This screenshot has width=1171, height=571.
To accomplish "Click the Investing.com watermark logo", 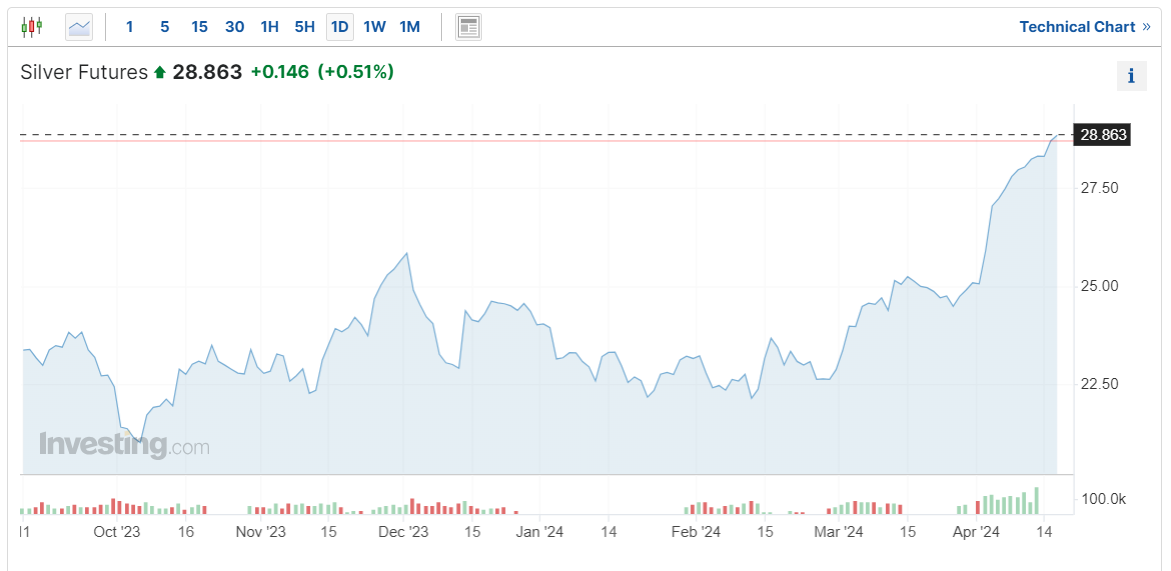I will click(x=125, y=445).
